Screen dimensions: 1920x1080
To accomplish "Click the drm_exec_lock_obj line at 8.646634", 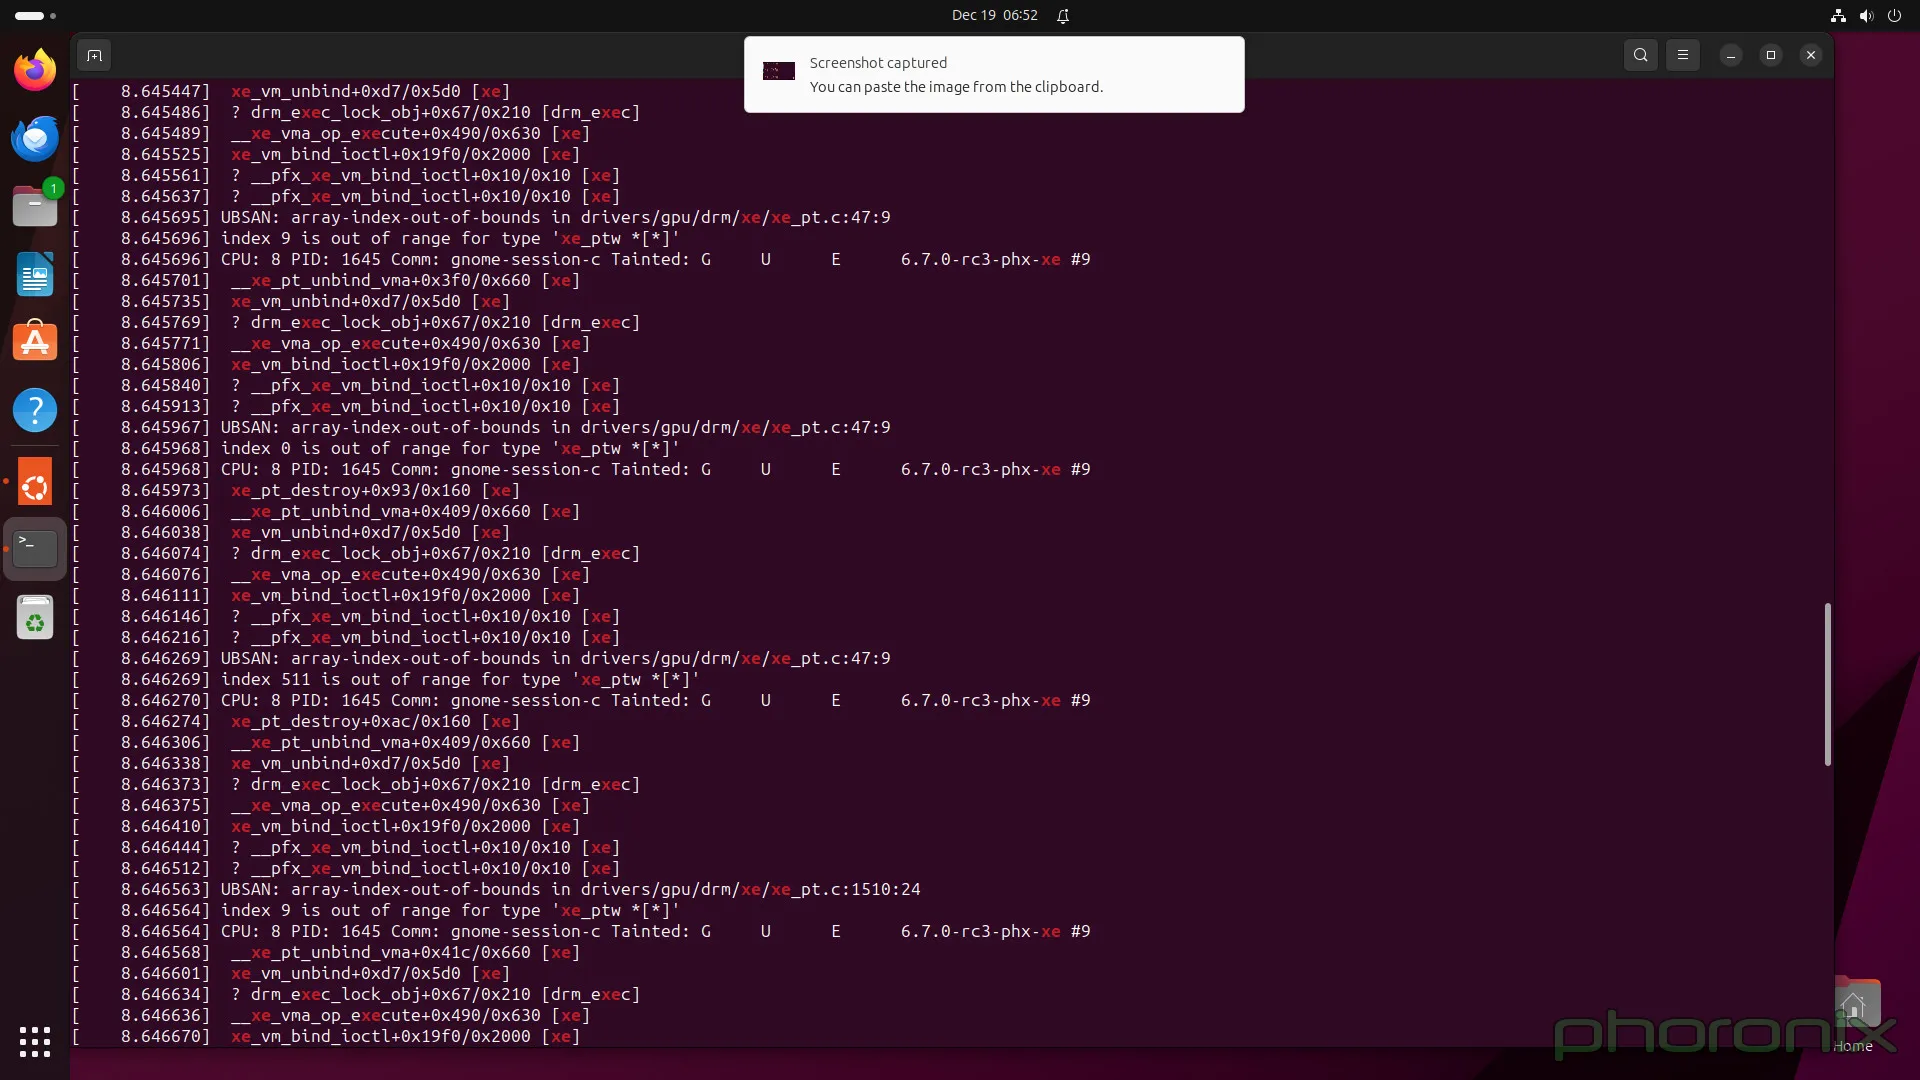I will coord(356,994).
